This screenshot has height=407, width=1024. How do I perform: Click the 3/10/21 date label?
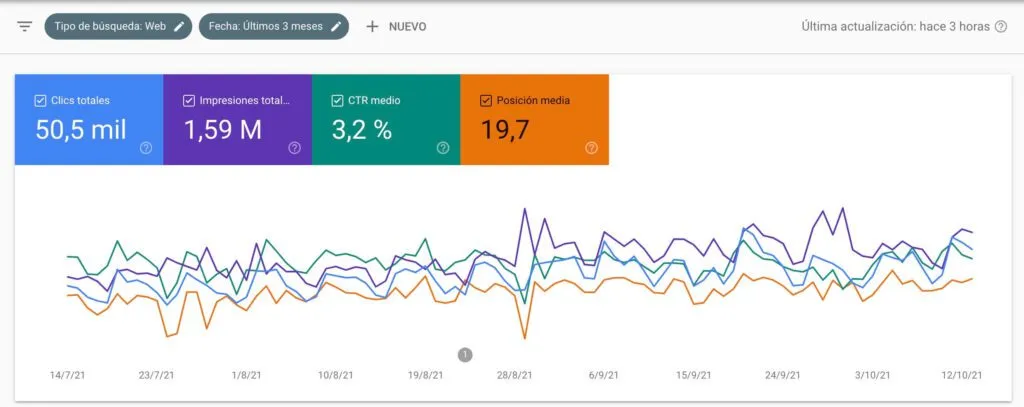(872, 376)
